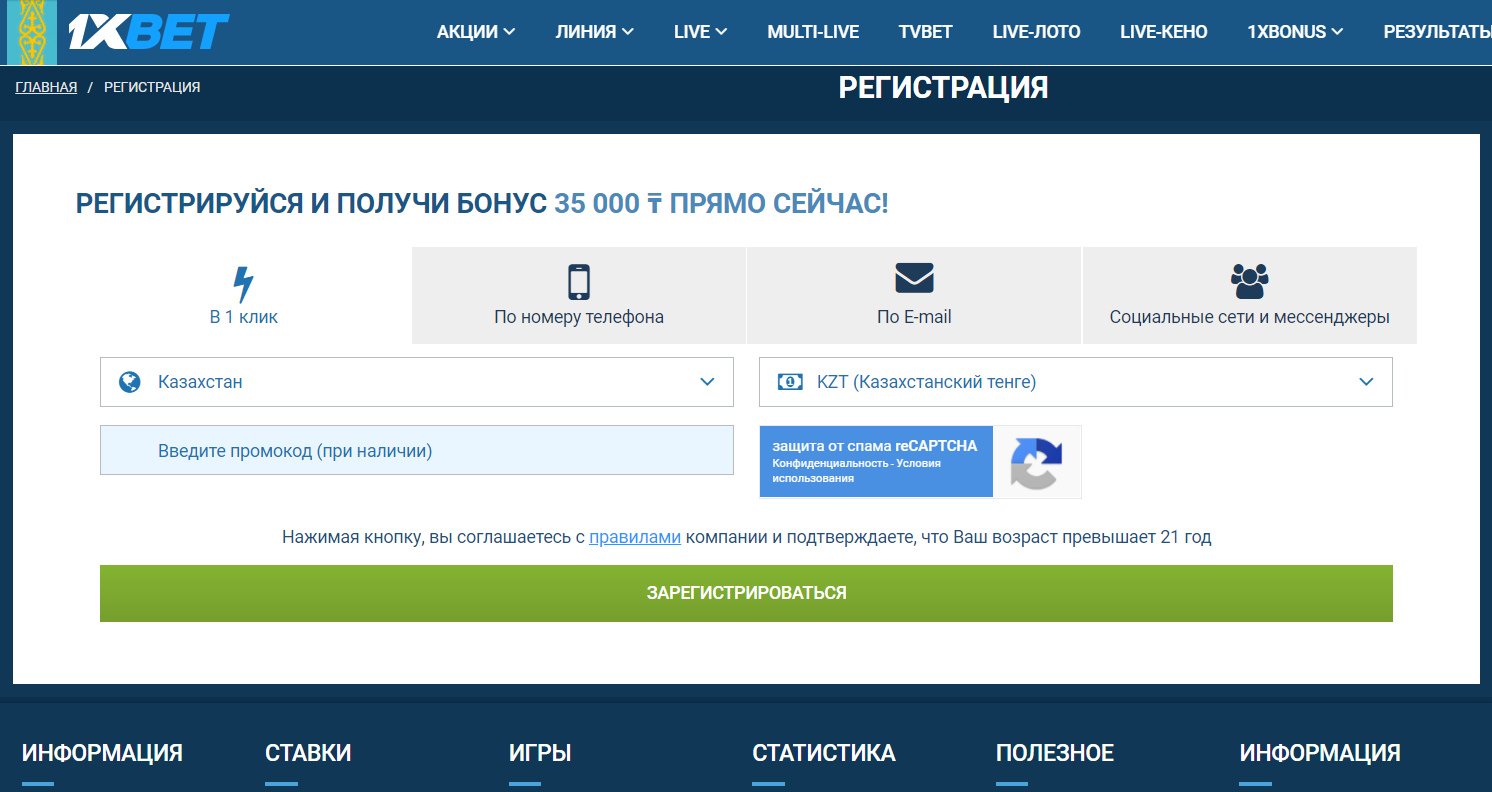Click the promo code input field

coord(416,451)
